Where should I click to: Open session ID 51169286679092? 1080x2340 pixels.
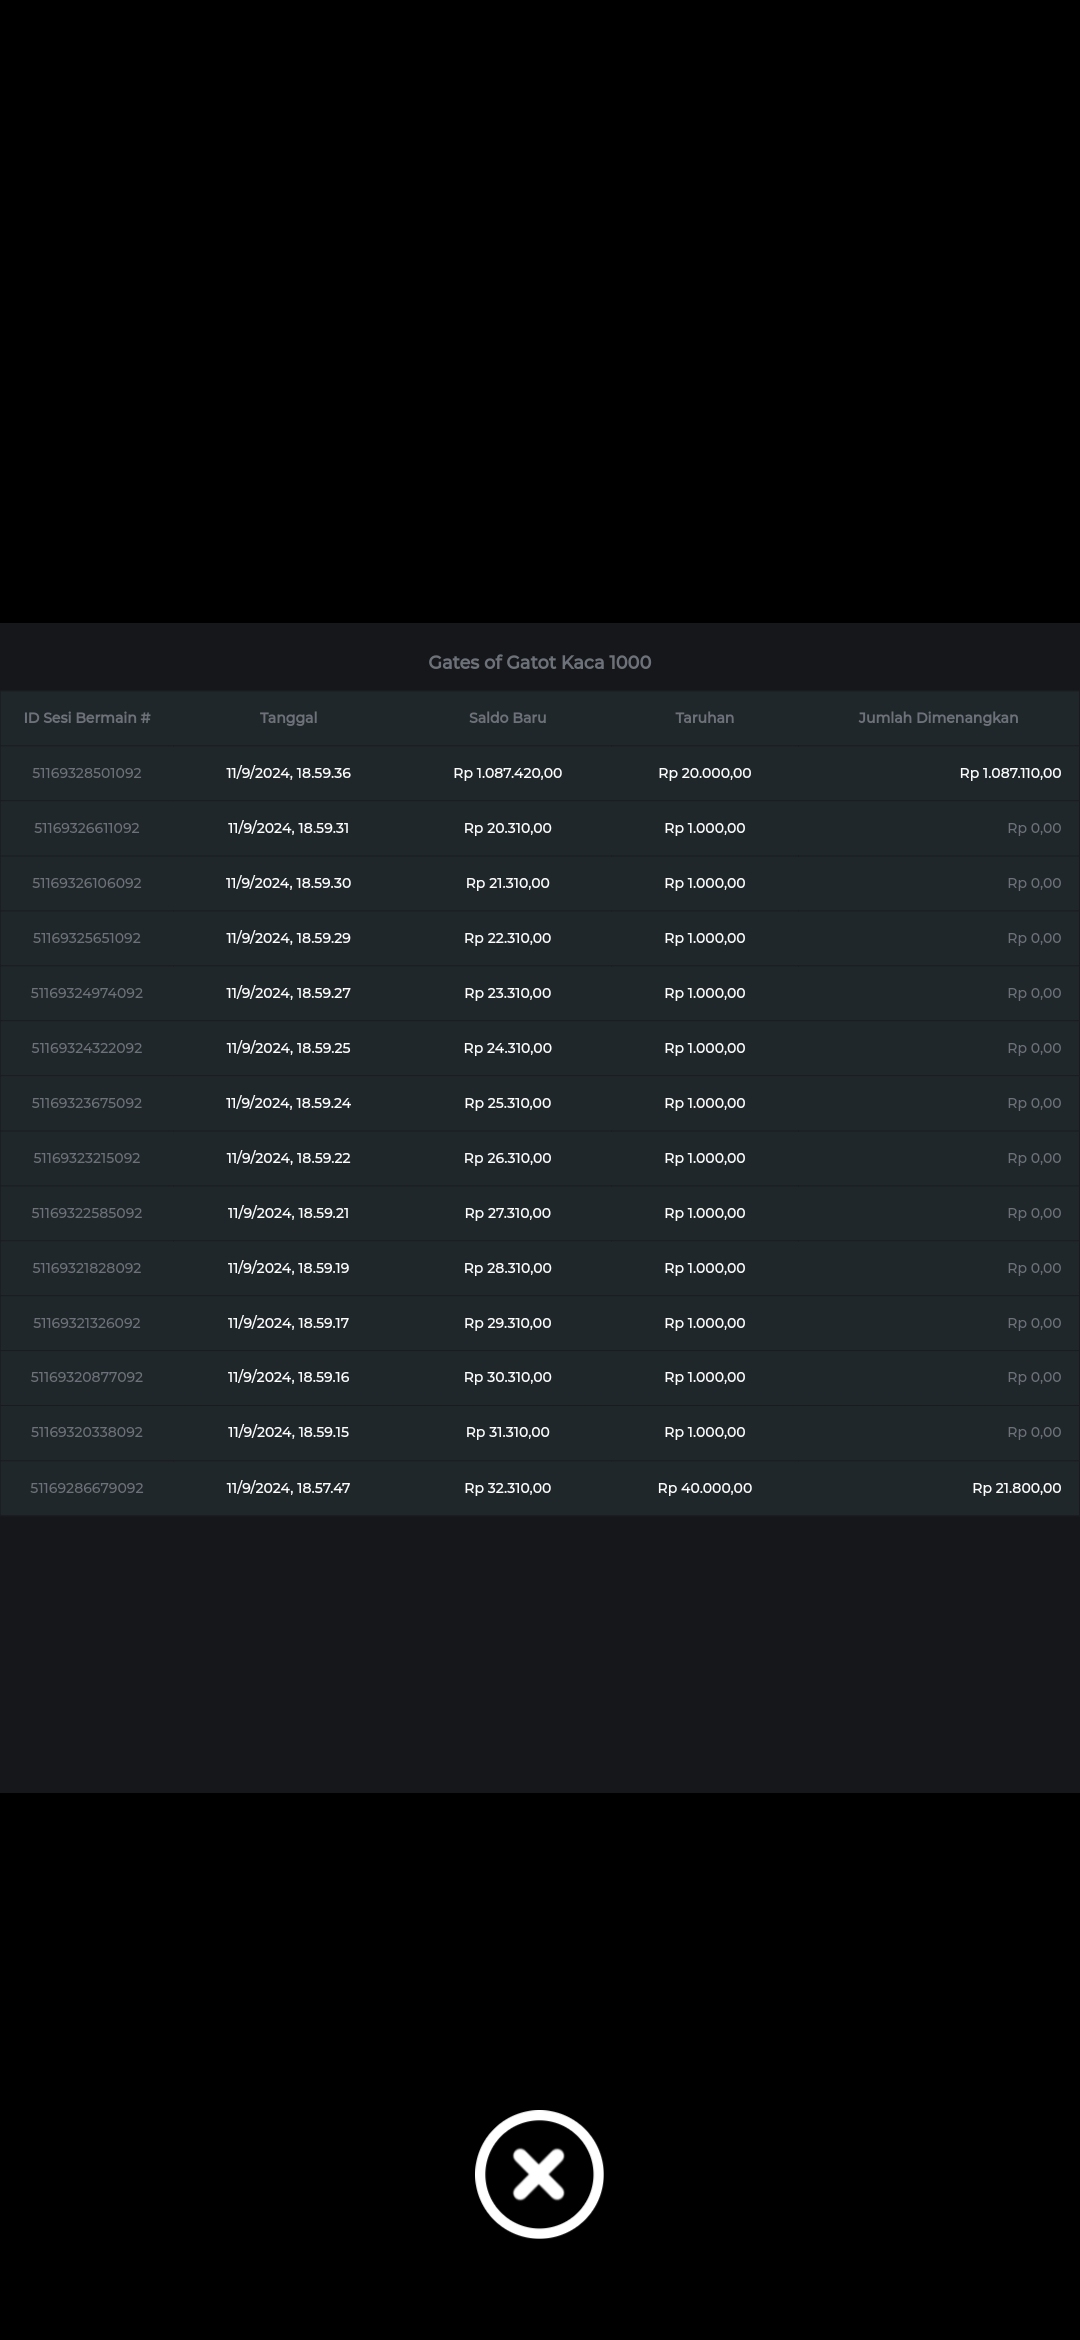pyautogui.click(x=87, y=1488)
